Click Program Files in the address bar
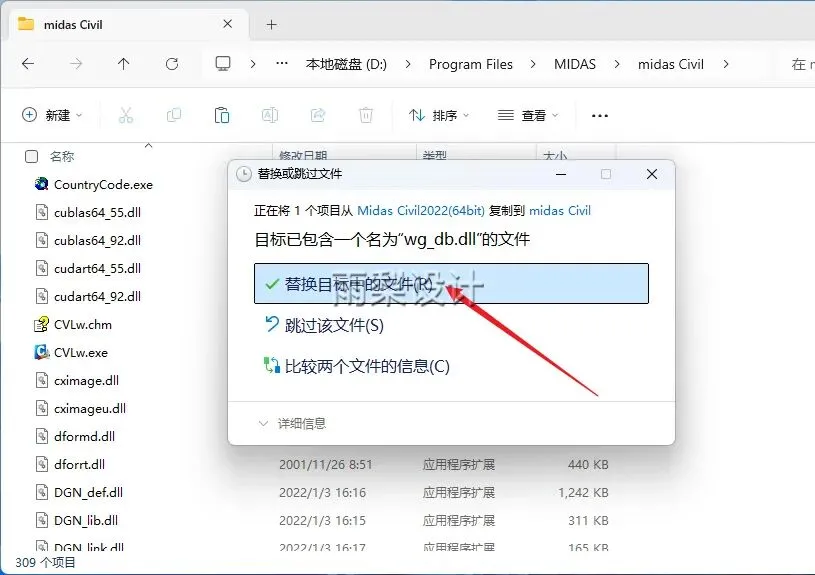815x575 pixels. 471,64
